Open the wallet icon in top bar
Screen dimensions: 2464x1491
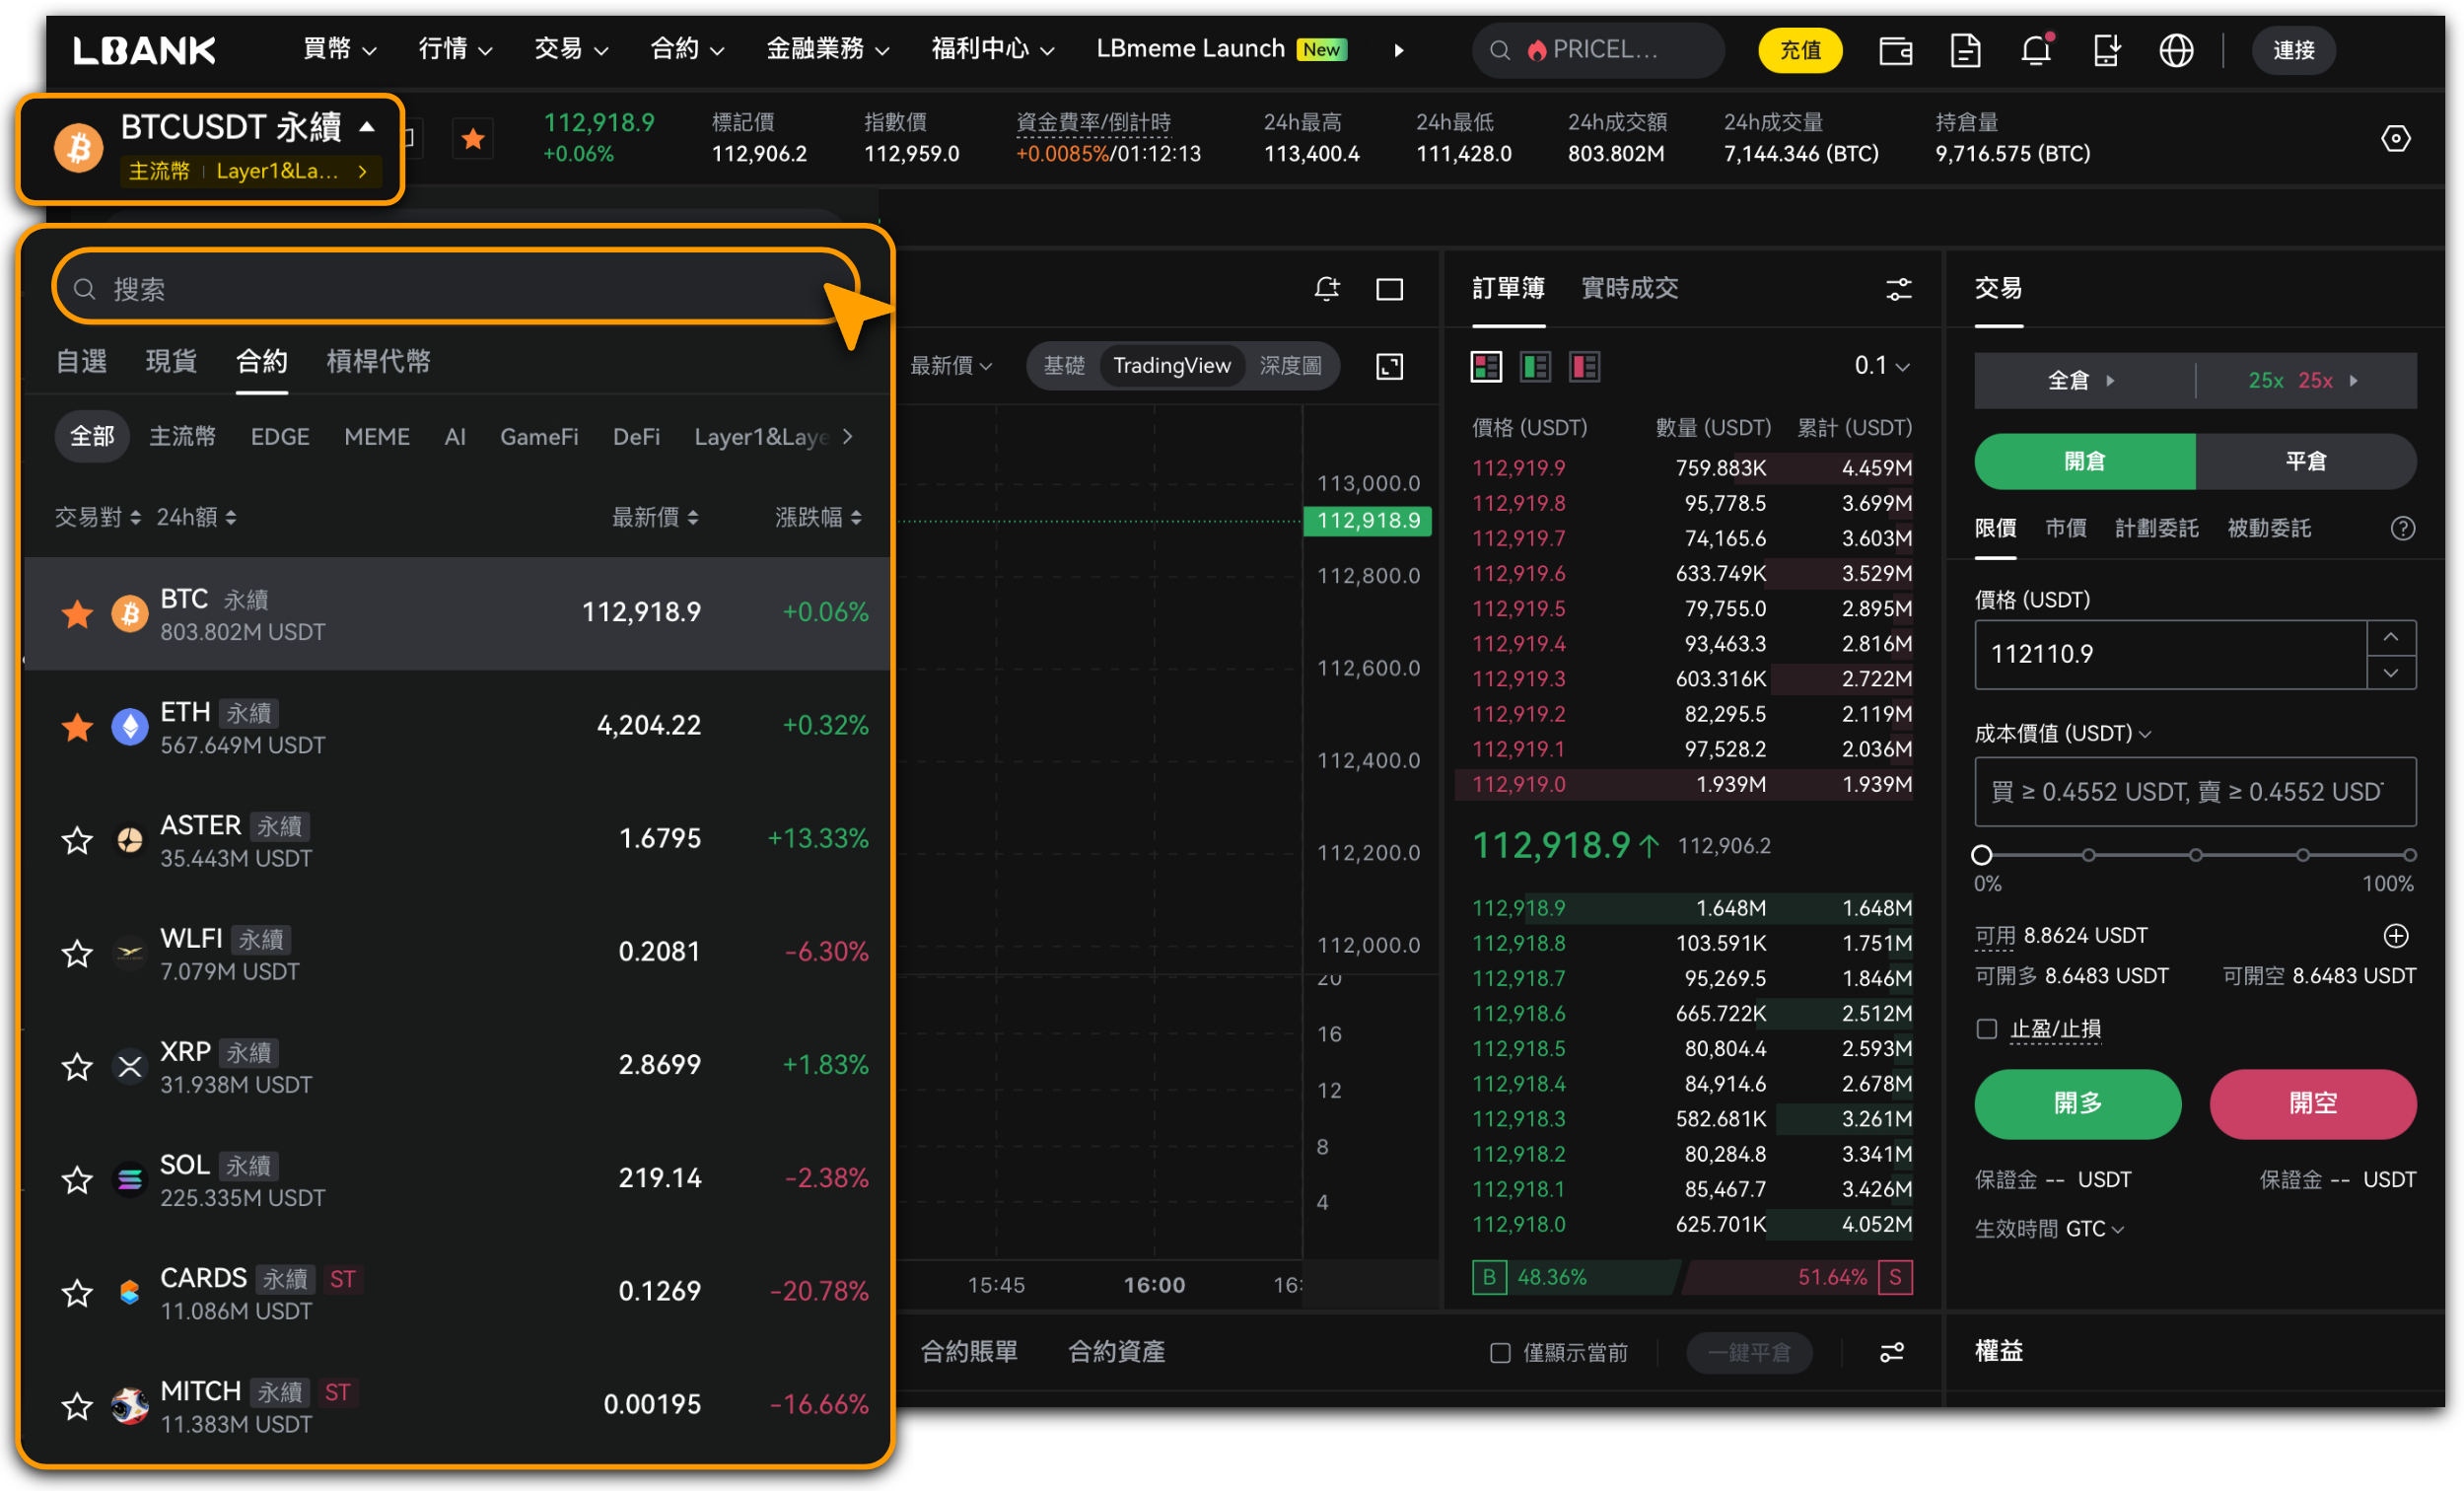1895,50
